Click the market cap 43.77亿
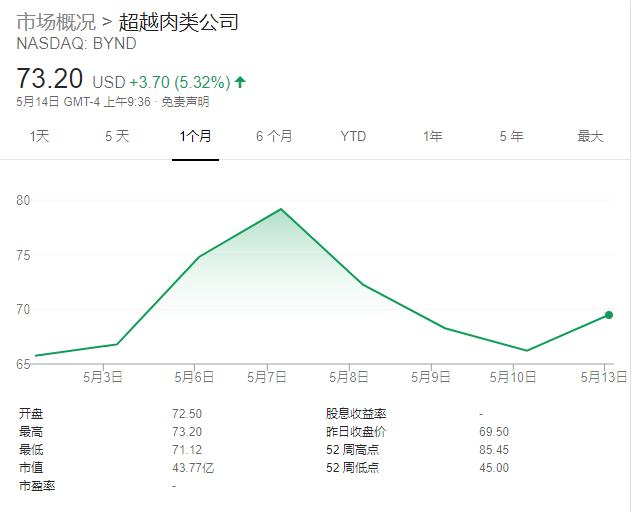Viewport: 643px width, 512px height. (193, 468)
